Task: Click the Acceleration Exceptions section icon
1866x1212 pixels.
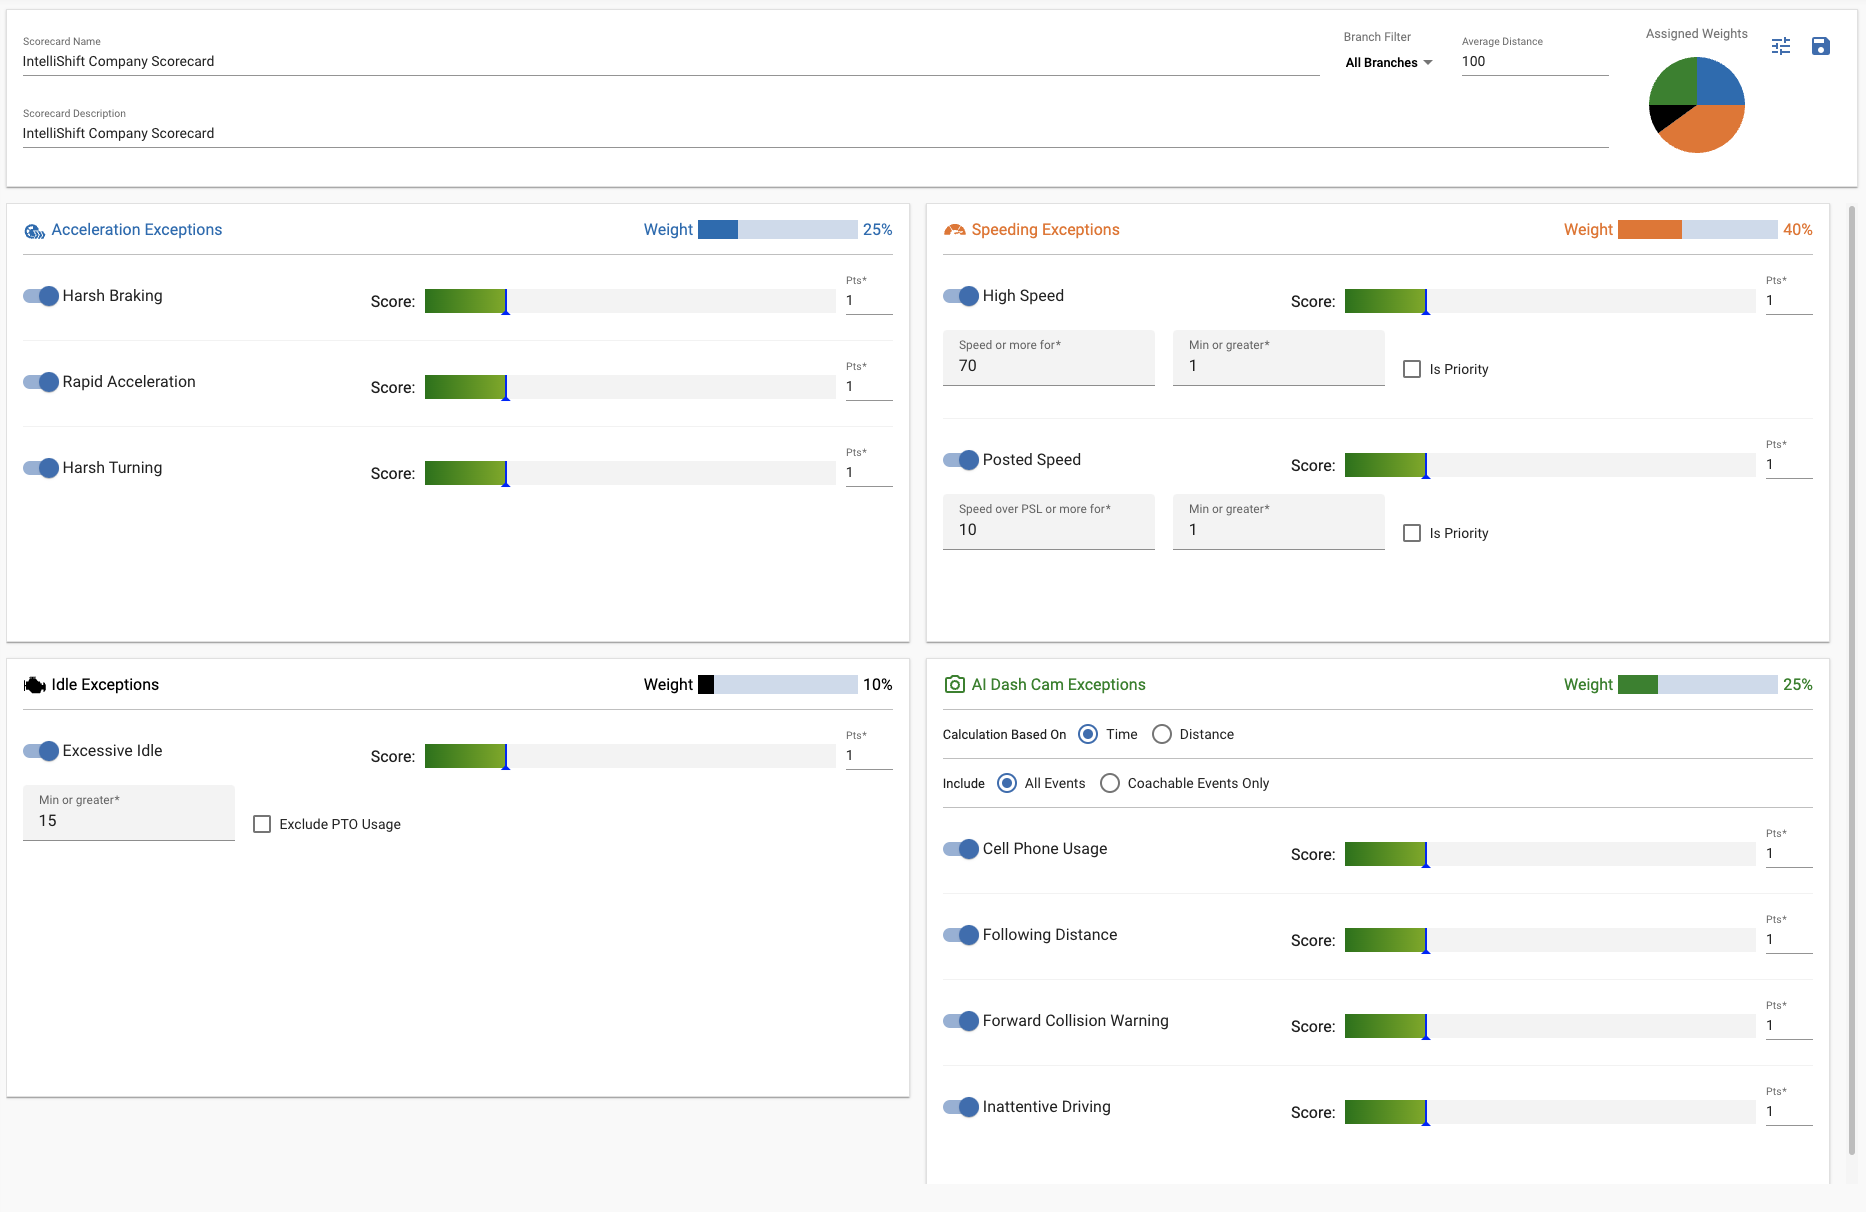Action: [35, 231]
